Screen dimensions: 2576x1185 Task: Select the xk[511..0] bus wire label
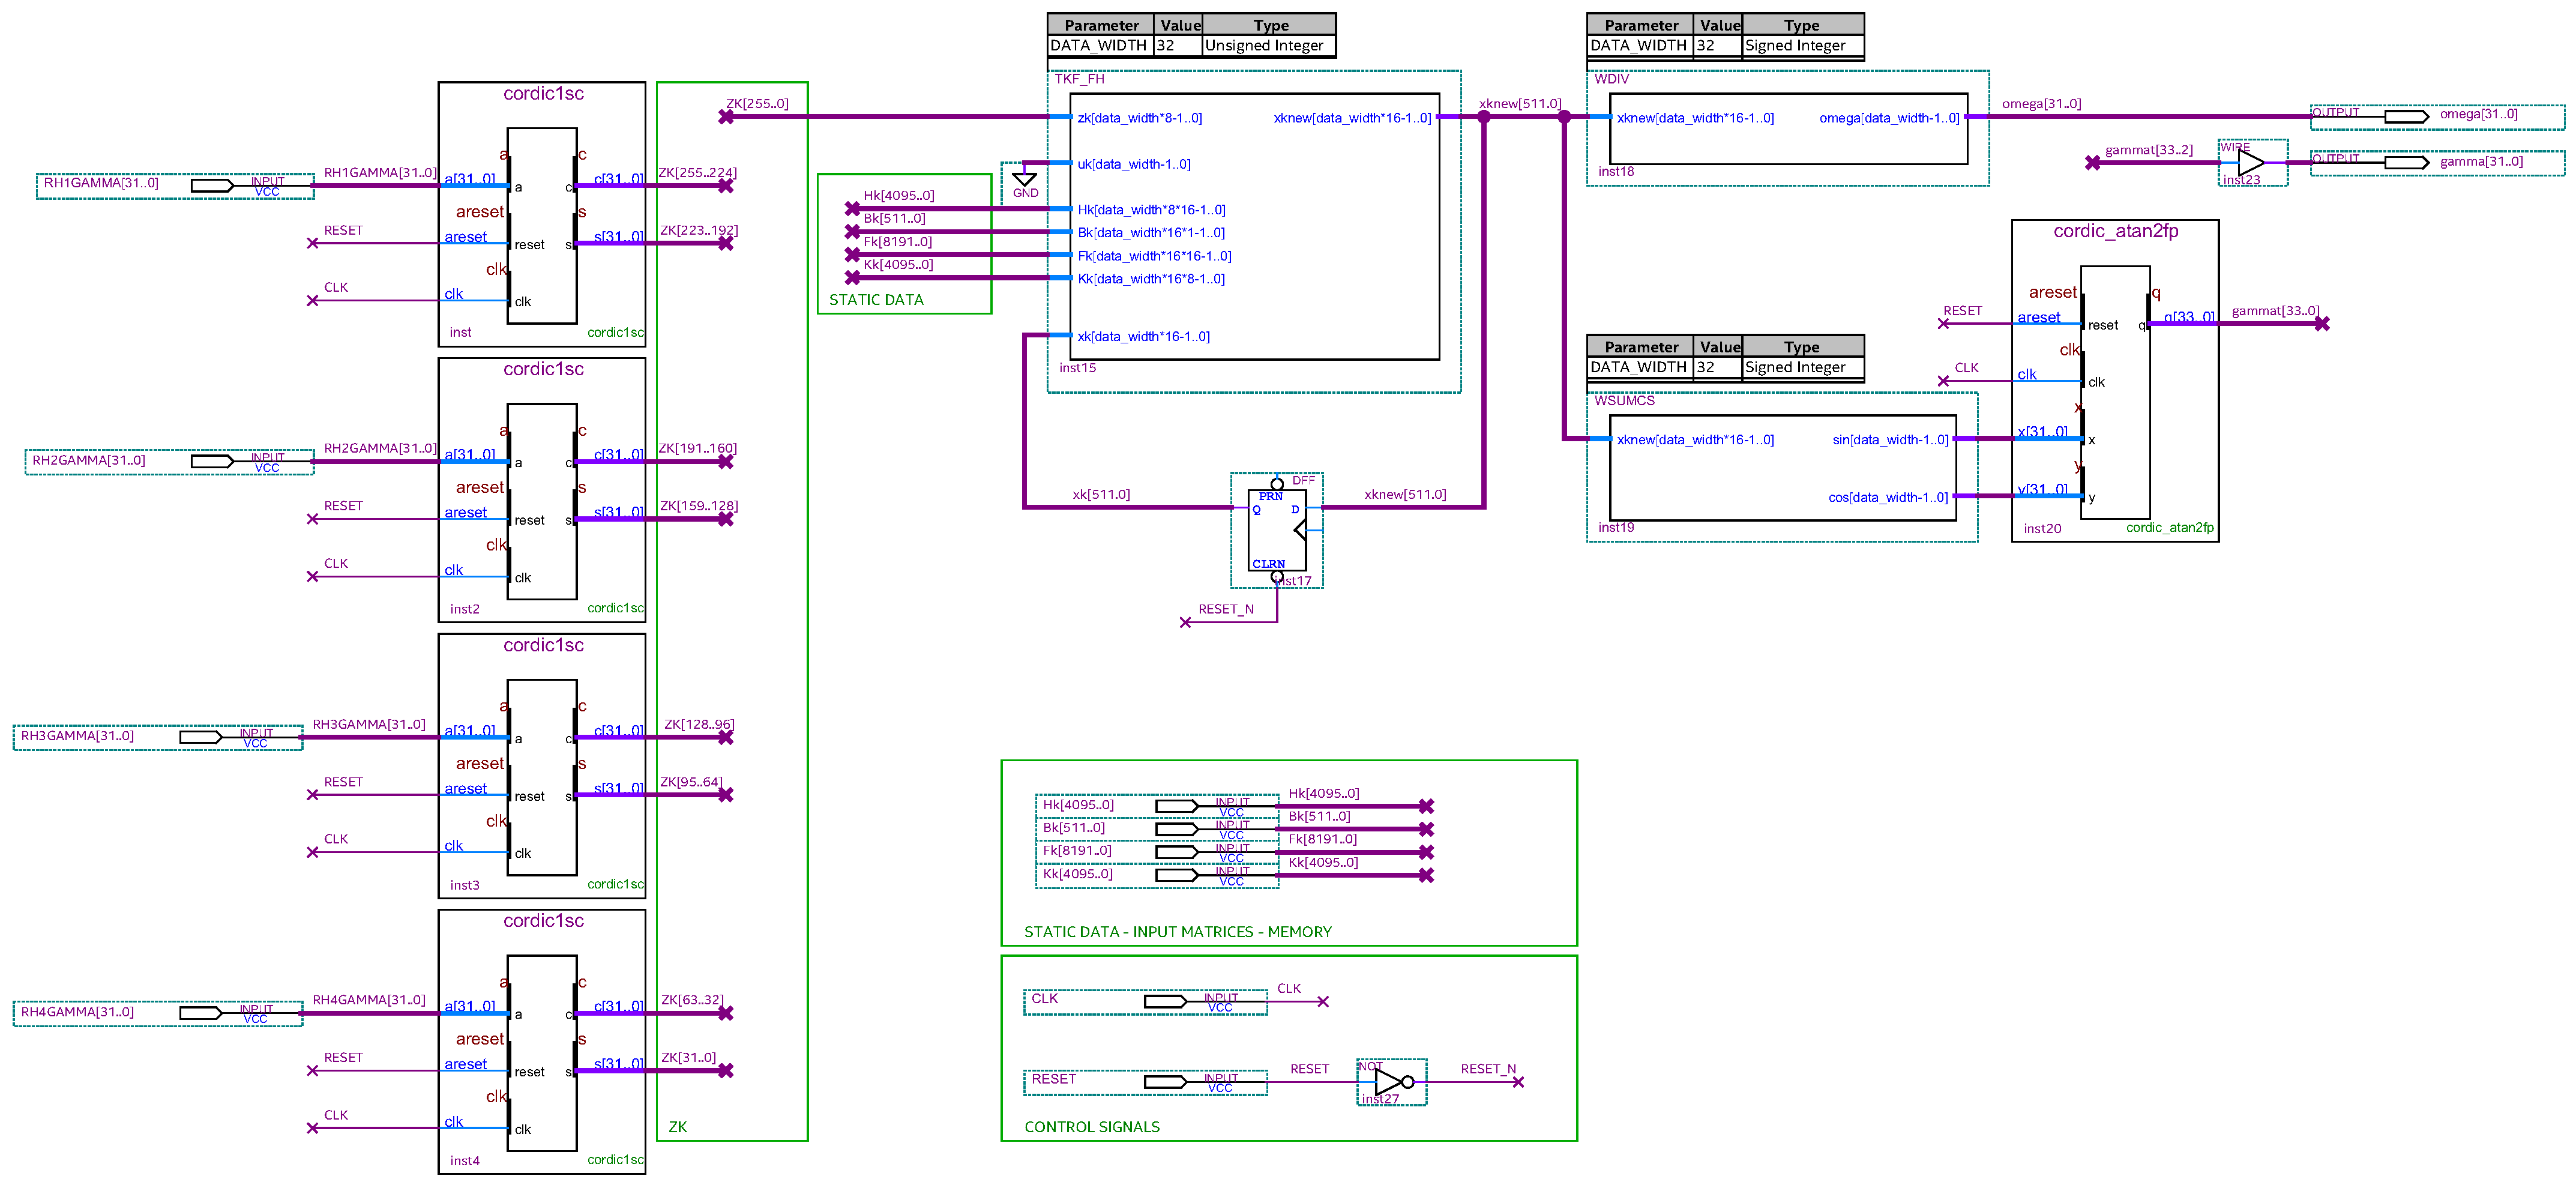coord(1100,494)
